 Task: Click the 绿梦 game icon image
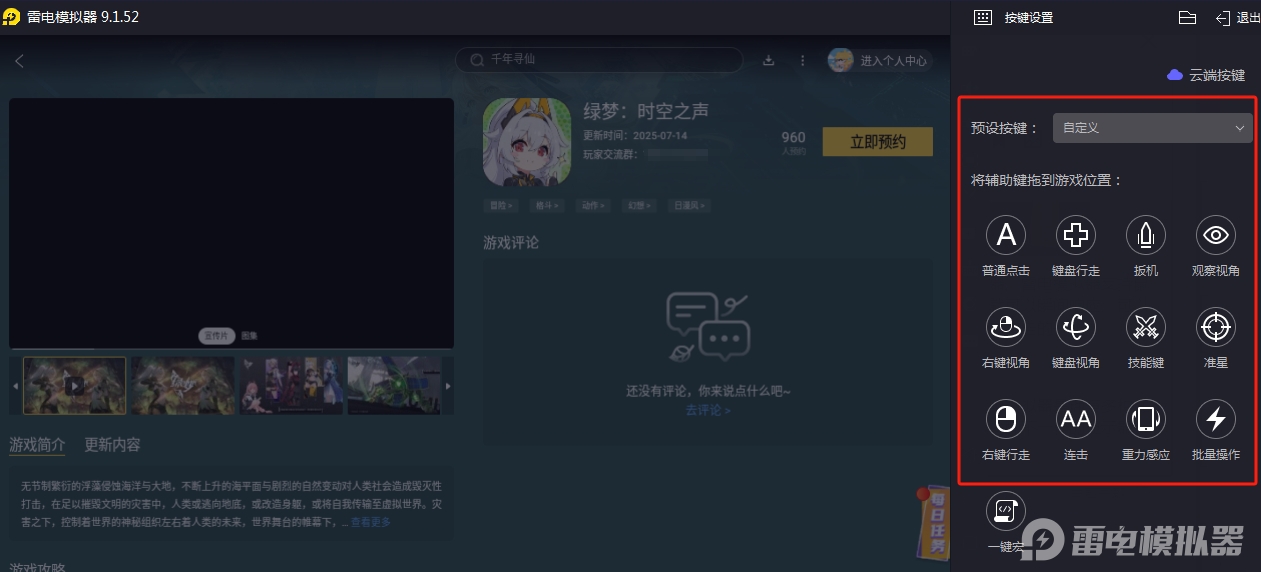click(x=527, y=142)
